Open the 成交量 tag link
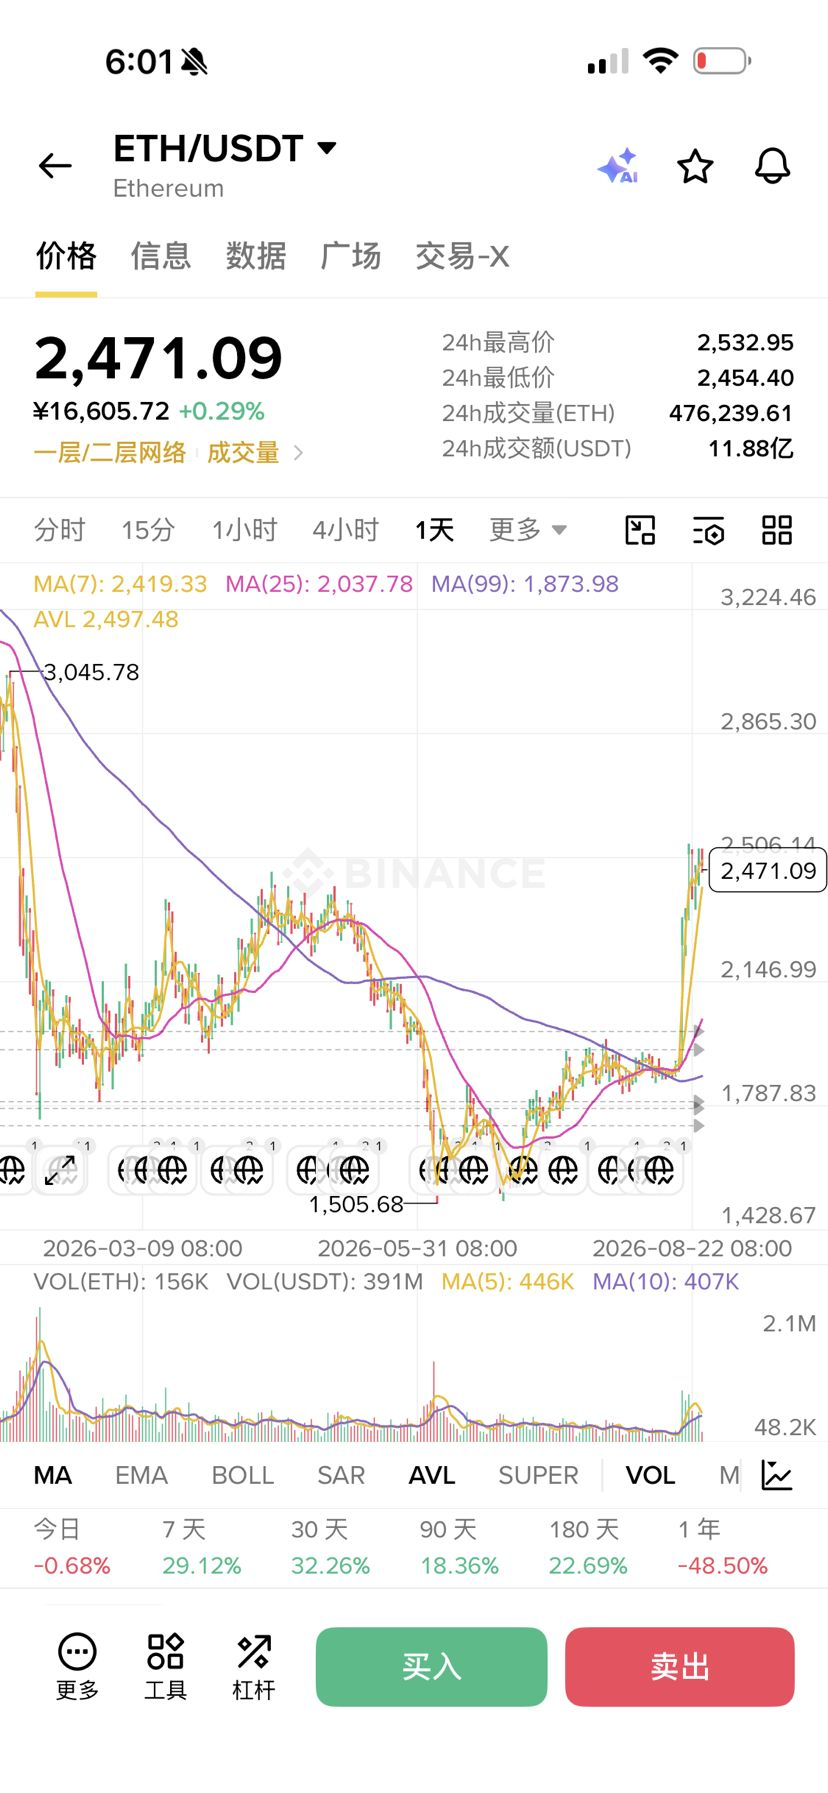 coord(243,453)
